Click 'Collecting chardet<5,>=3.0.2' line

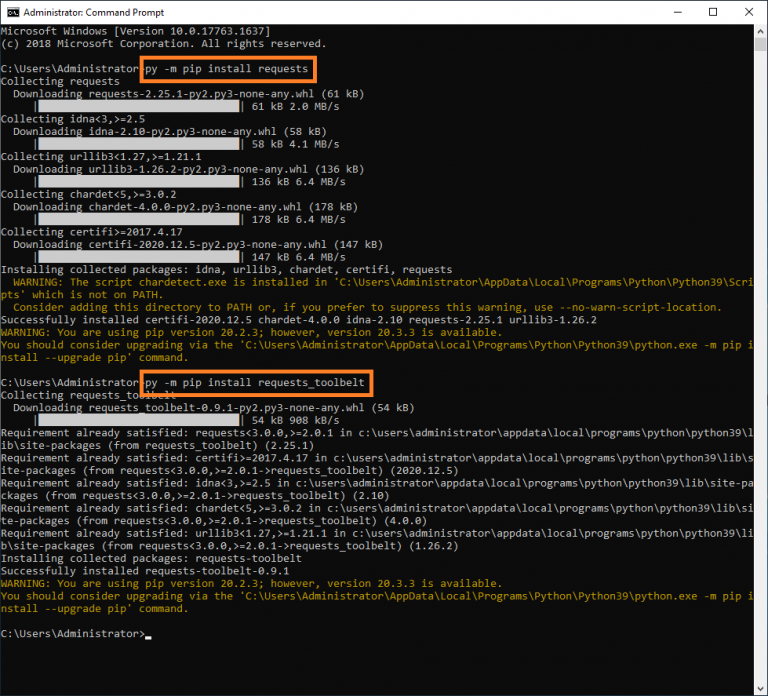[x=89, y=194]
